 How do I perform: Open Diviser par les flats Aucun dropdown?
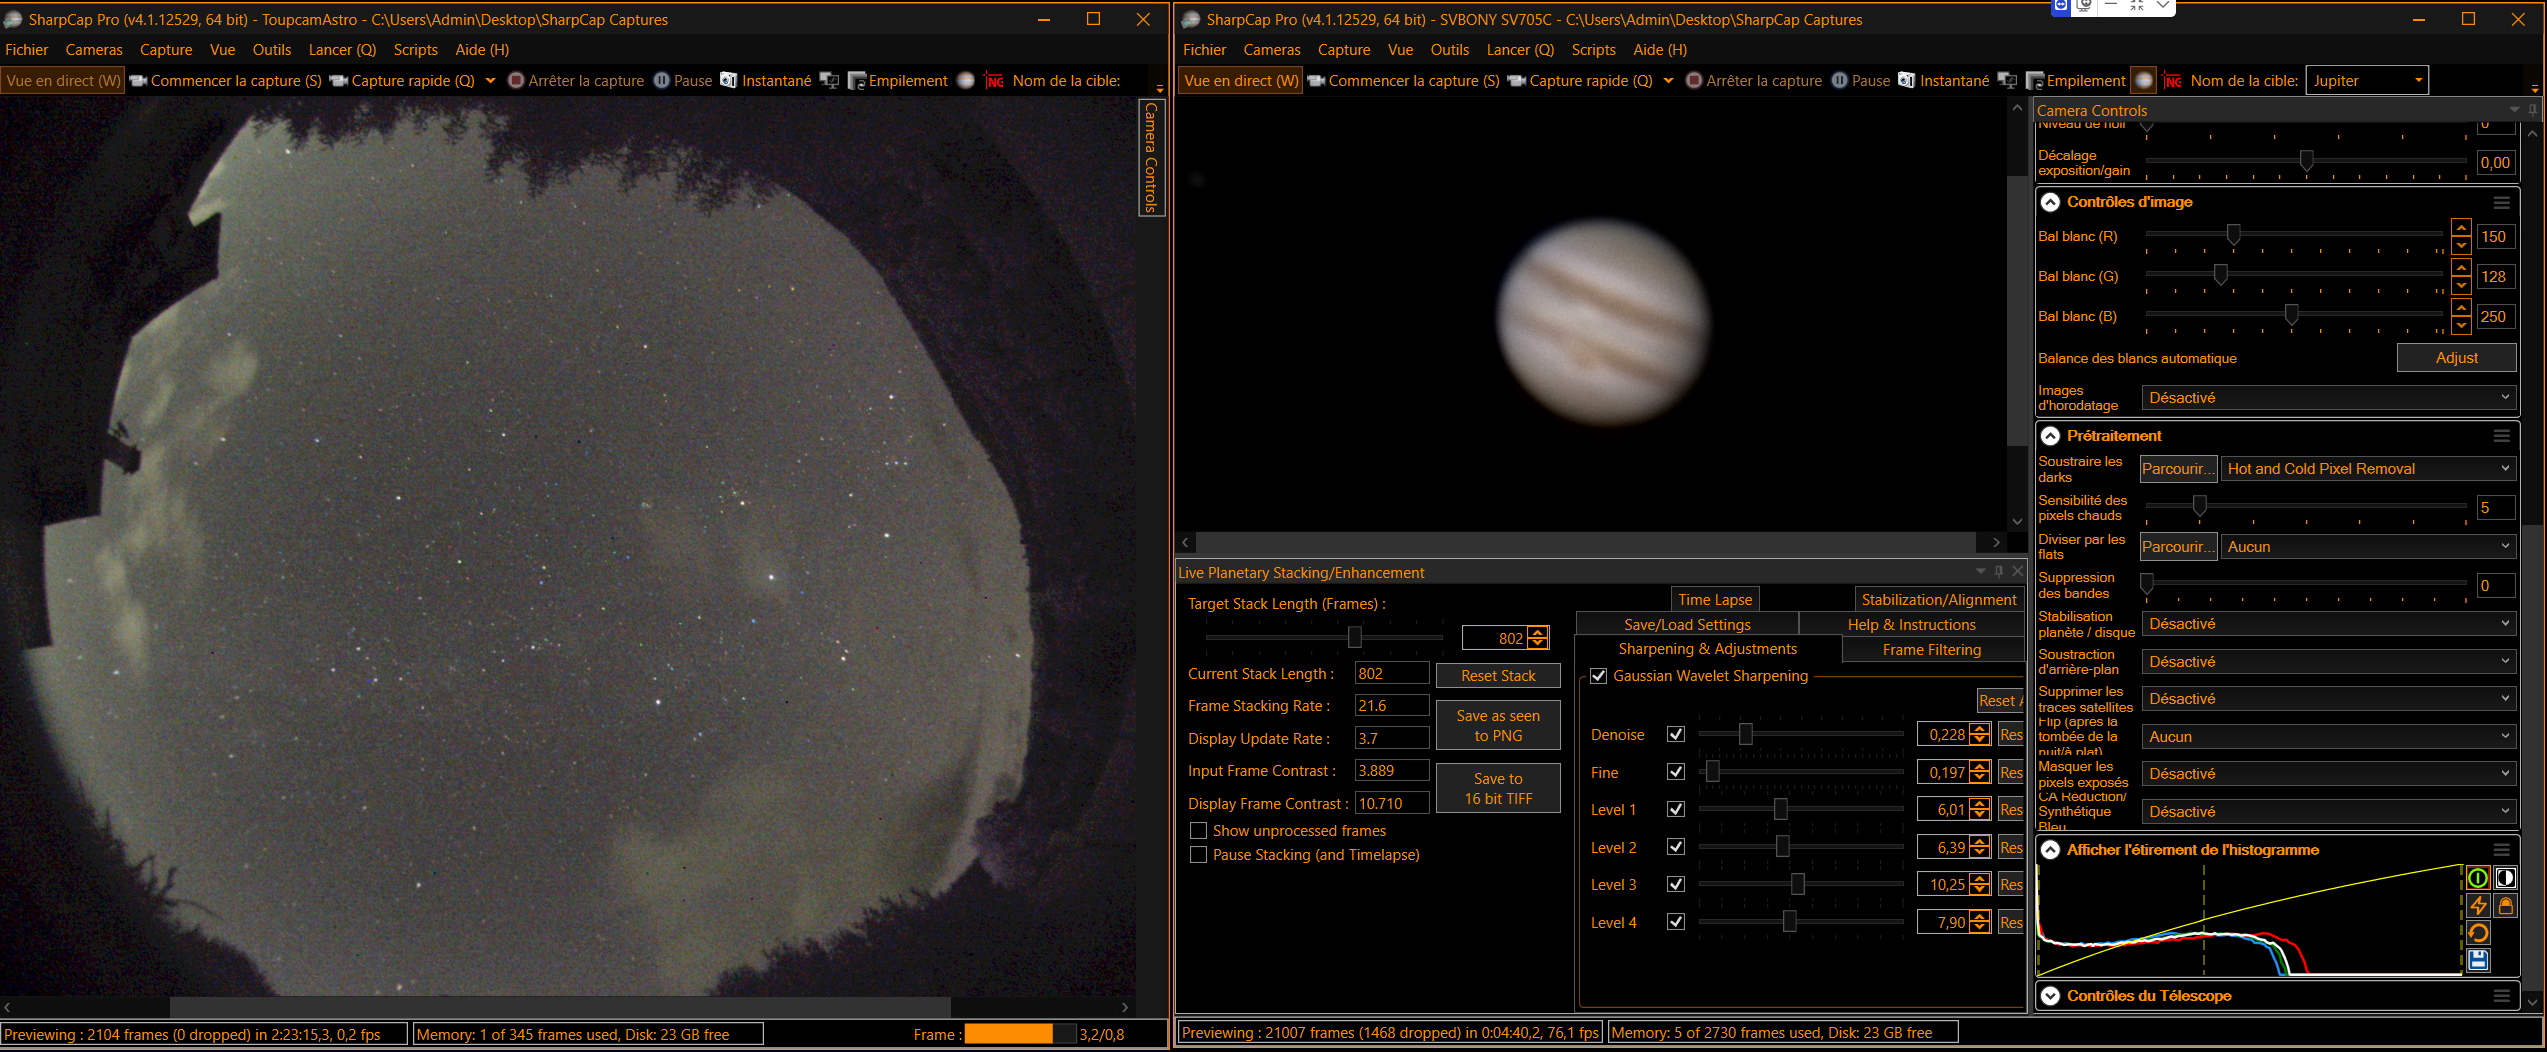(x=2367, y=547)
